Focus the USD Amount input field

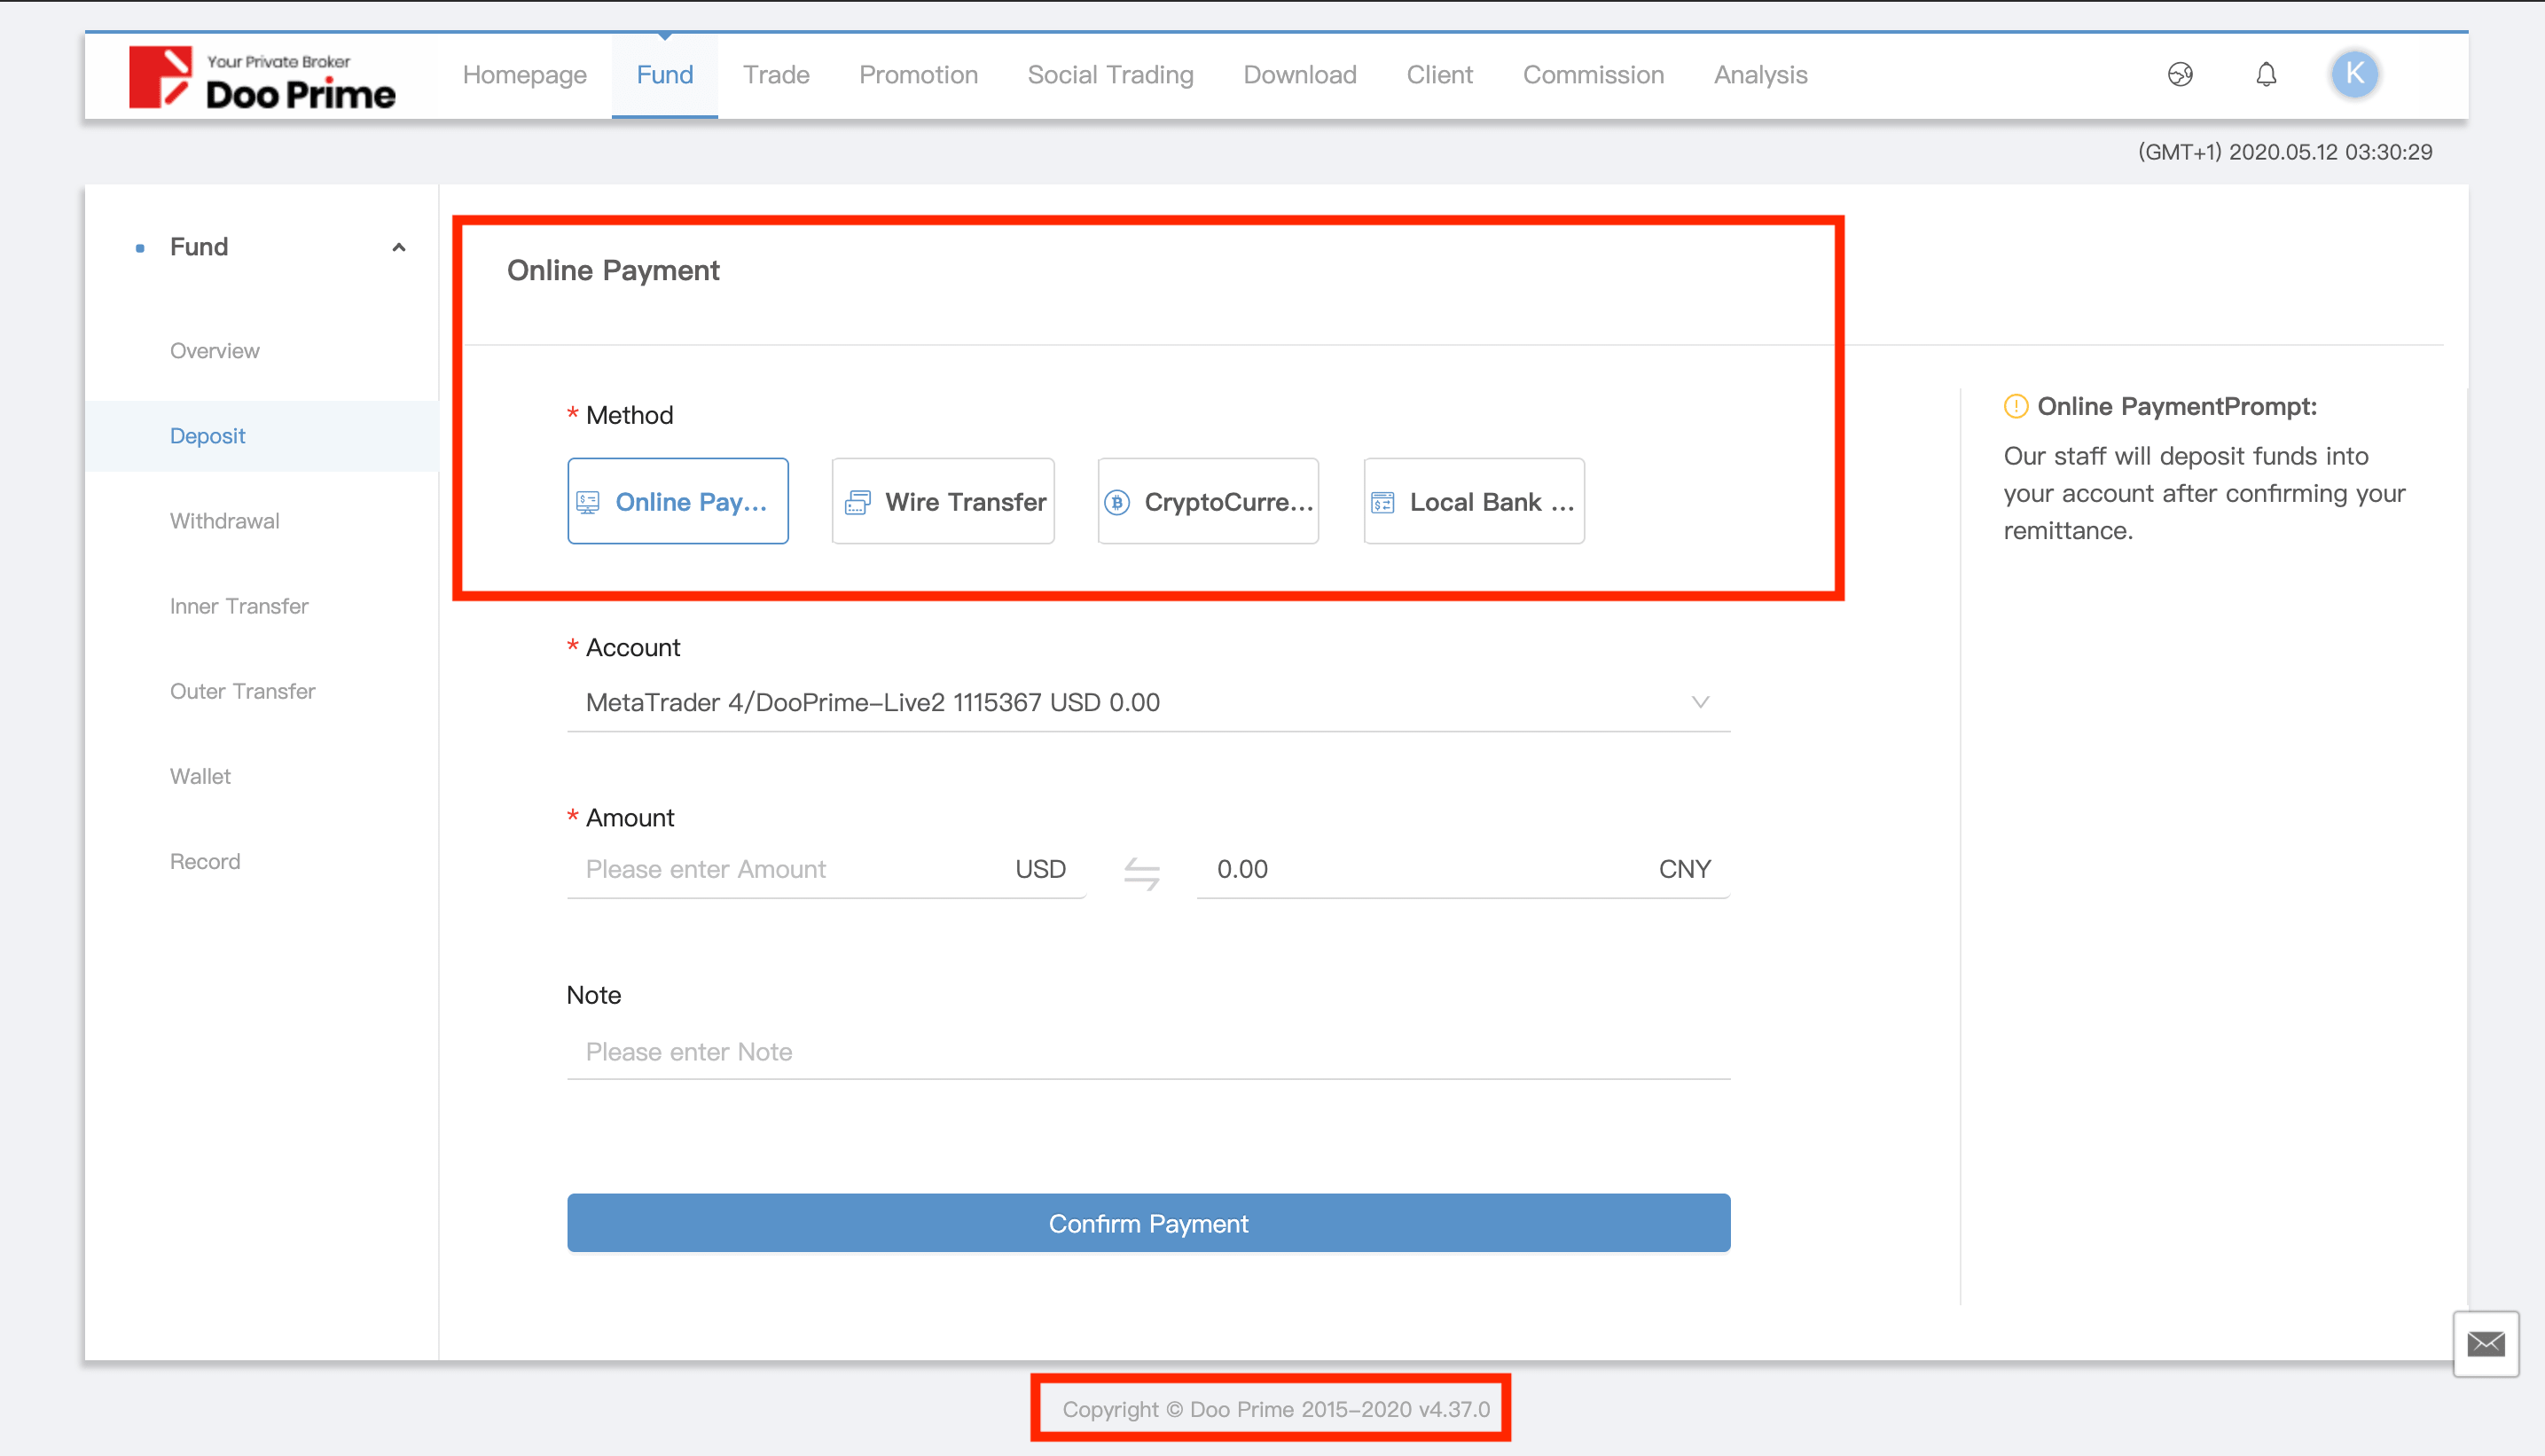(826, 869)
